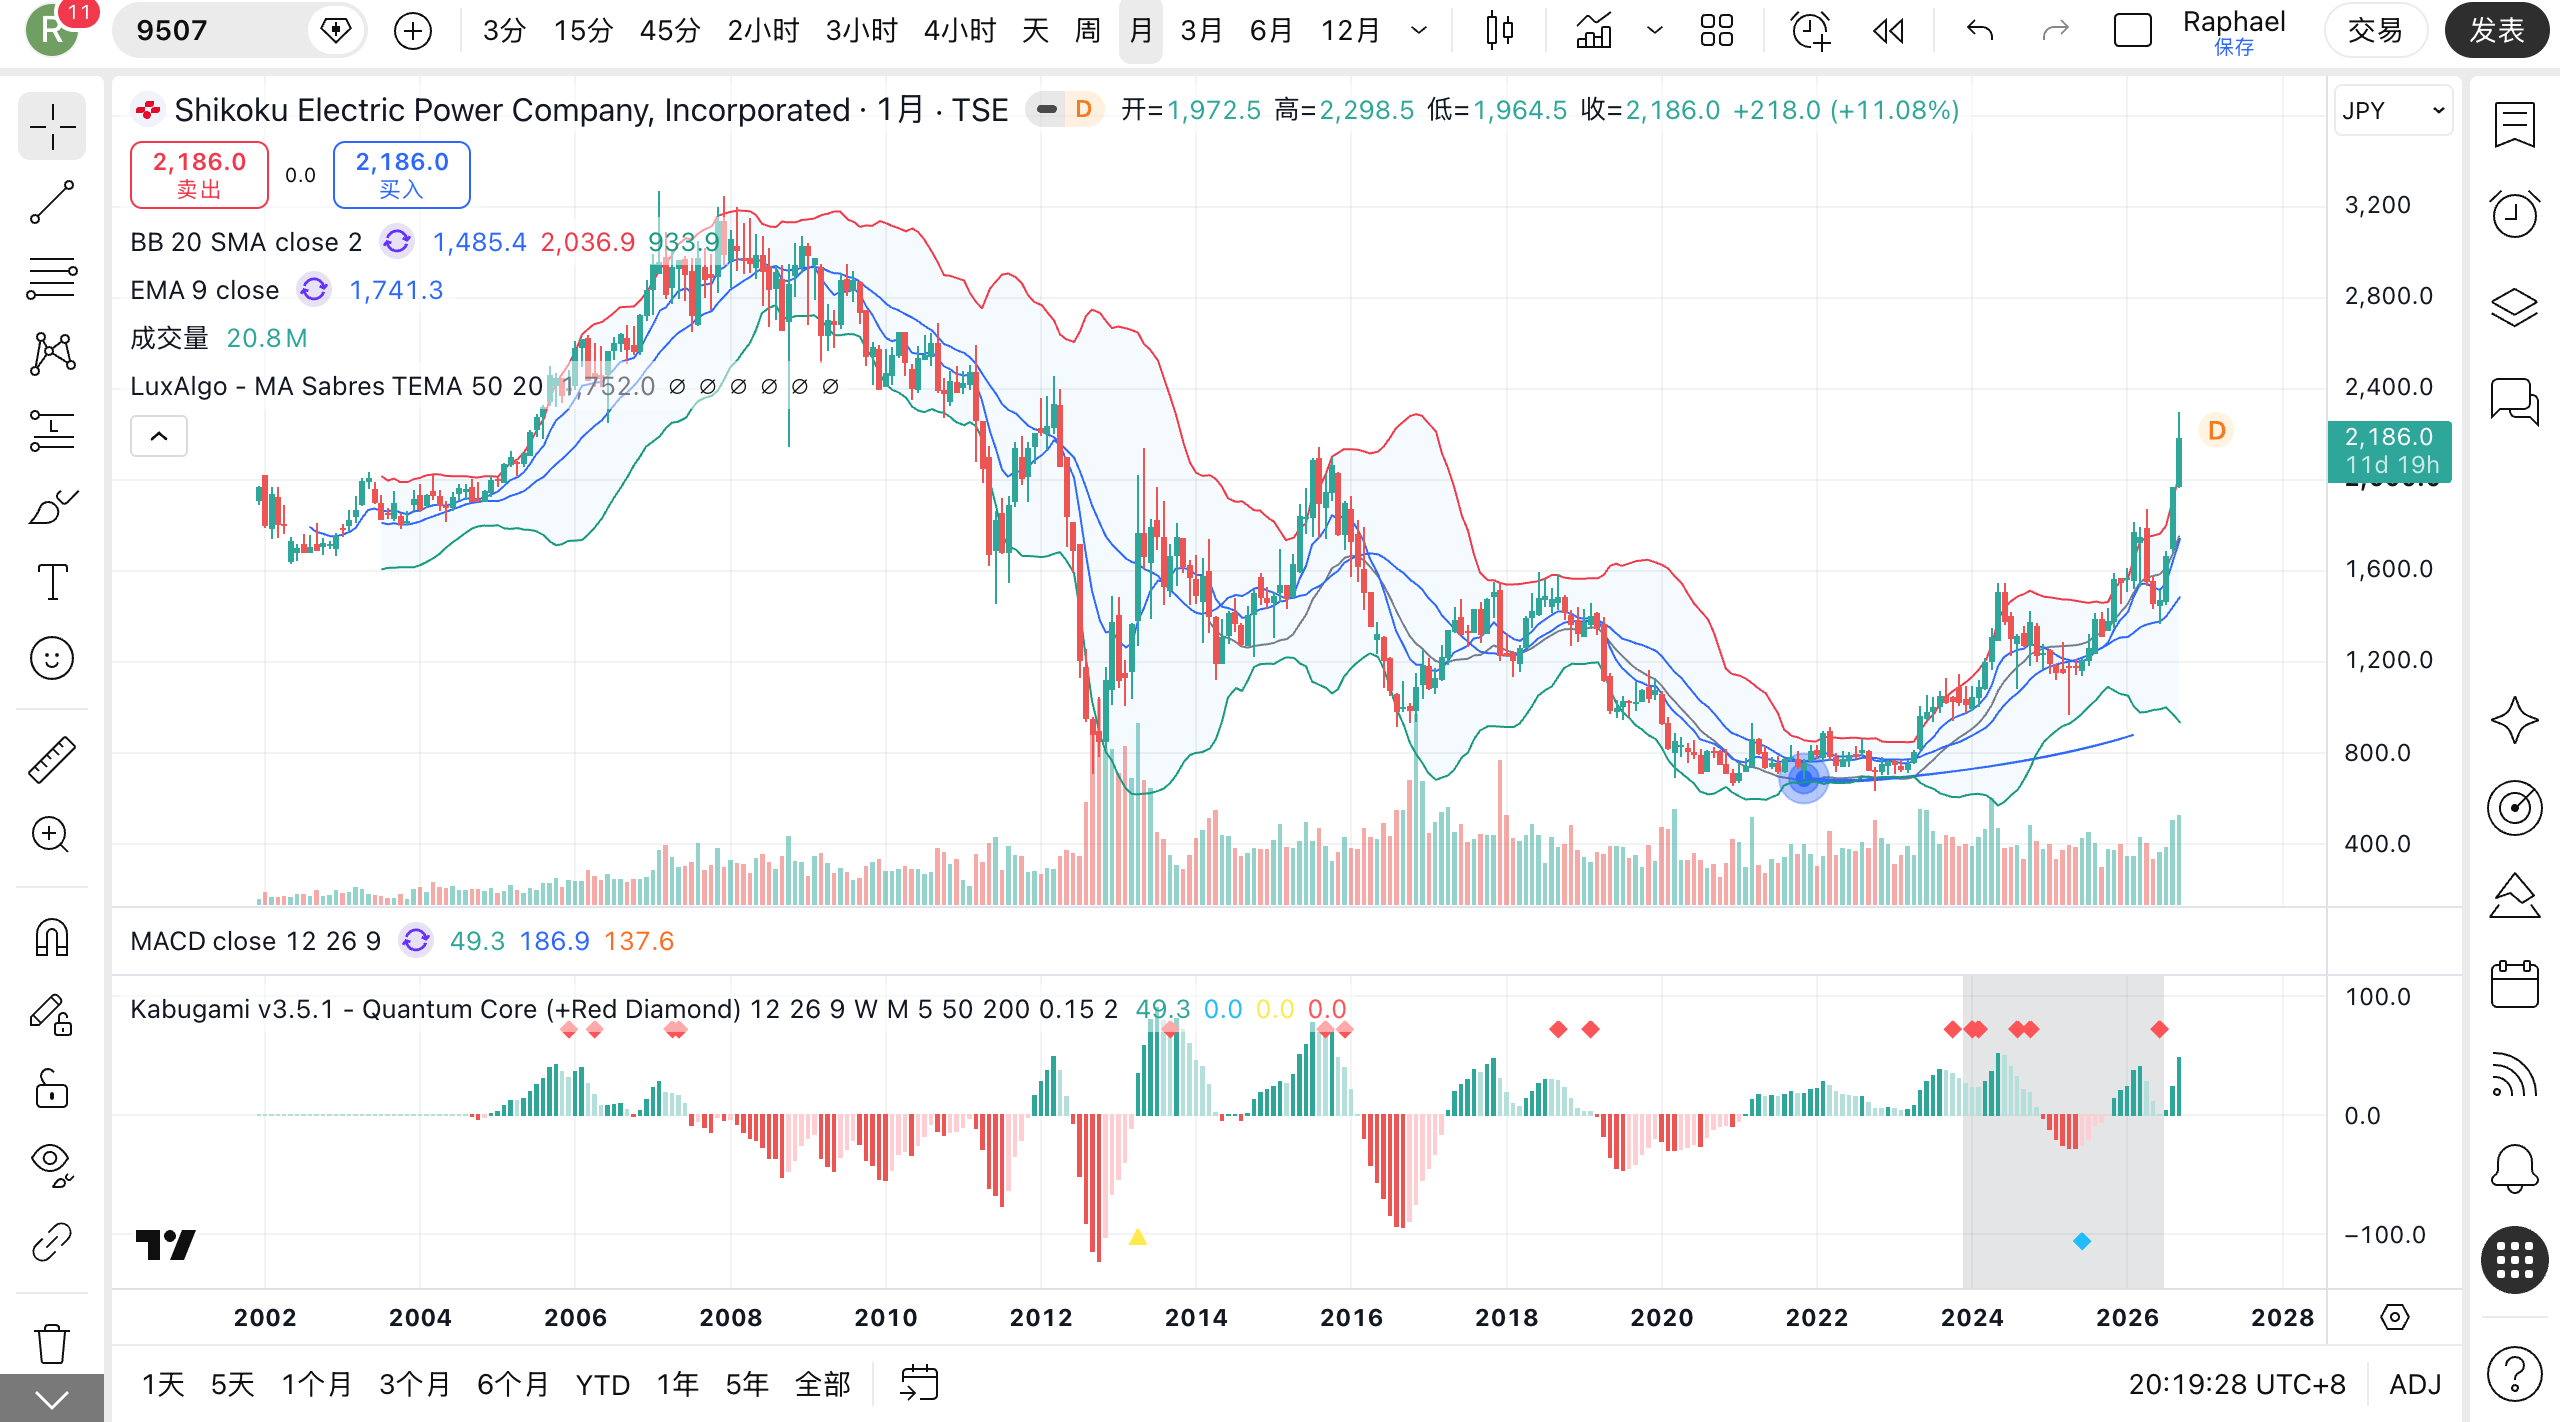Select the 3月 timeframe
The height and width of the screenshot is (1422, 2560).
coord(1201,31)
